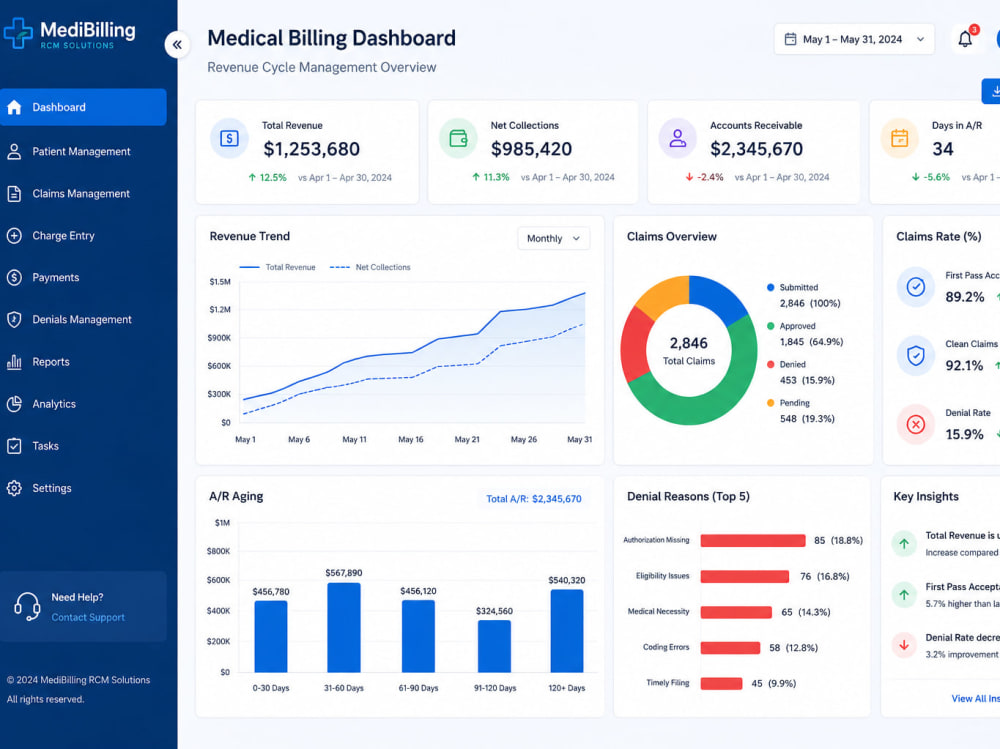Click Reports bar-chart icon
The width and height of the screenshot is (1000, 749).
(14, 362)
